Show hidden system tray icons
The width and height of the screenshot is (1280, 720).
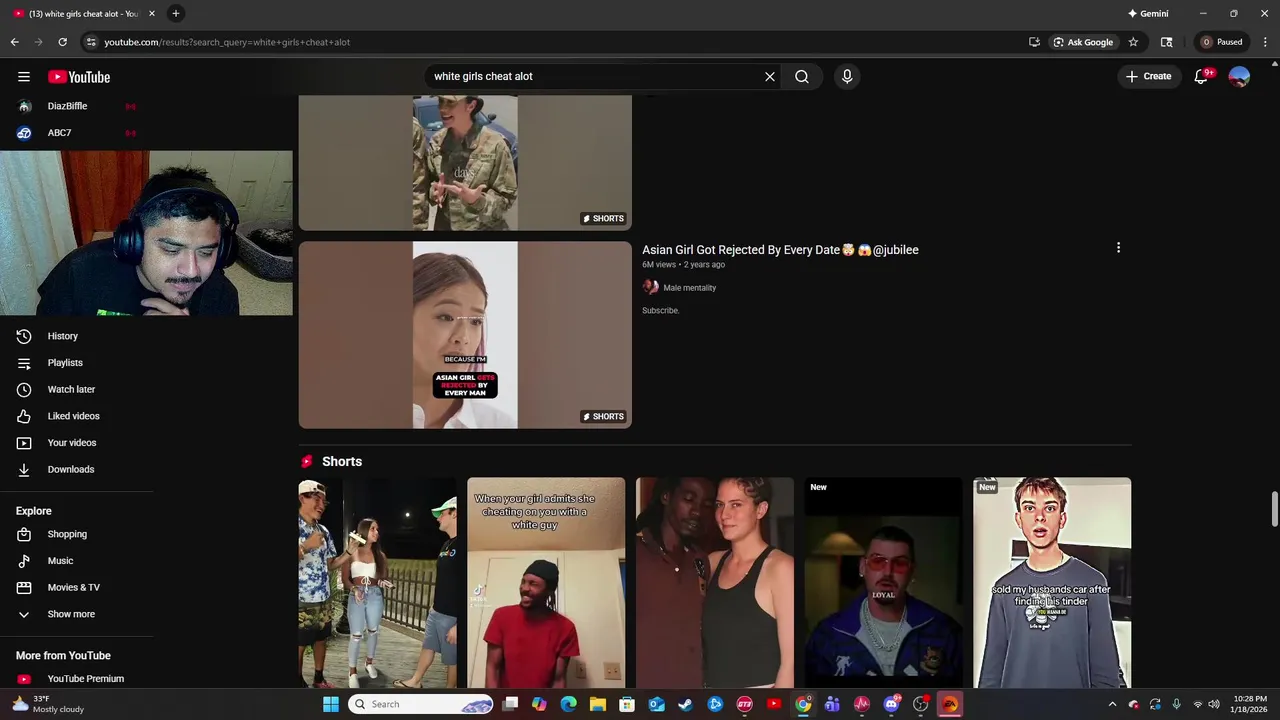[x=1112, y=704]
